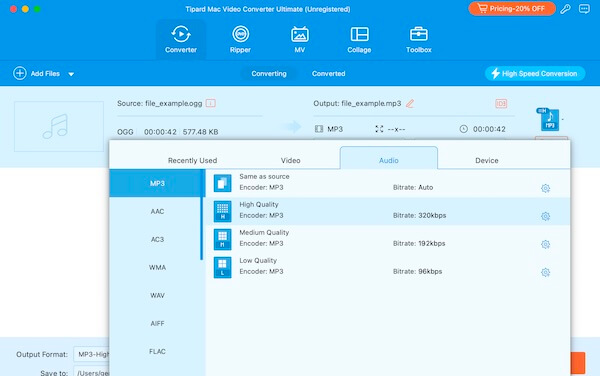Click the audio file music thumbnail
The image size is (600, 376).
coord(59,126)
